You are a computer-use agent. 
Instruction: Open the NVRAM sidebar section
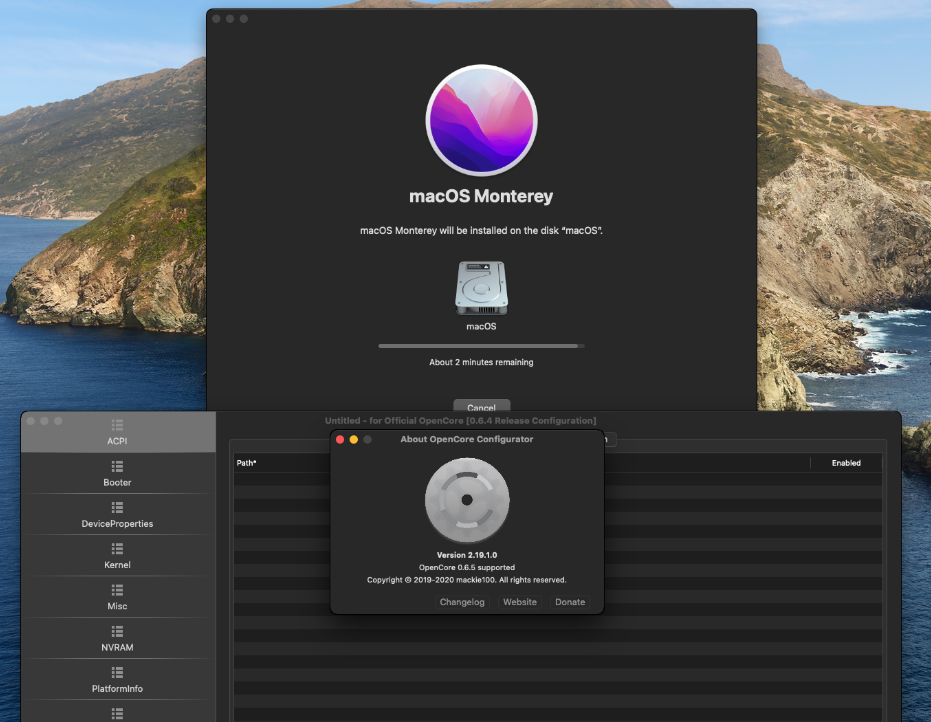pos(118,639)
